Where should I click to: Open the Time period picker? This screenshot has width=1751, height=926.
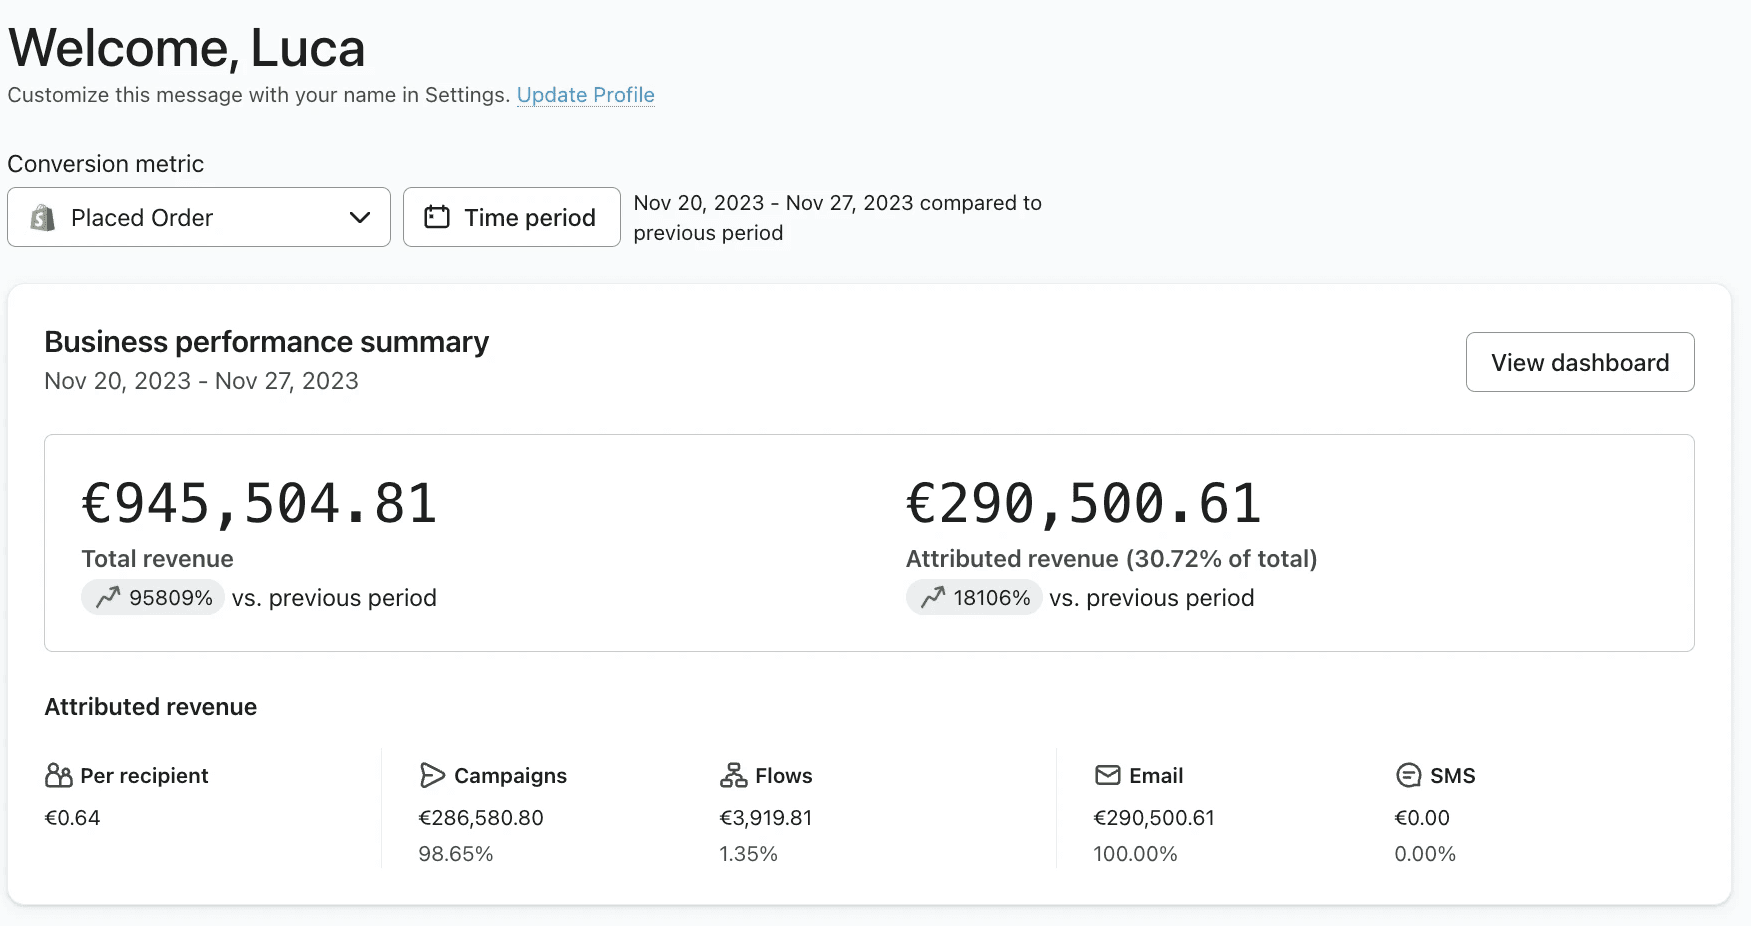[x=512, y=217]
